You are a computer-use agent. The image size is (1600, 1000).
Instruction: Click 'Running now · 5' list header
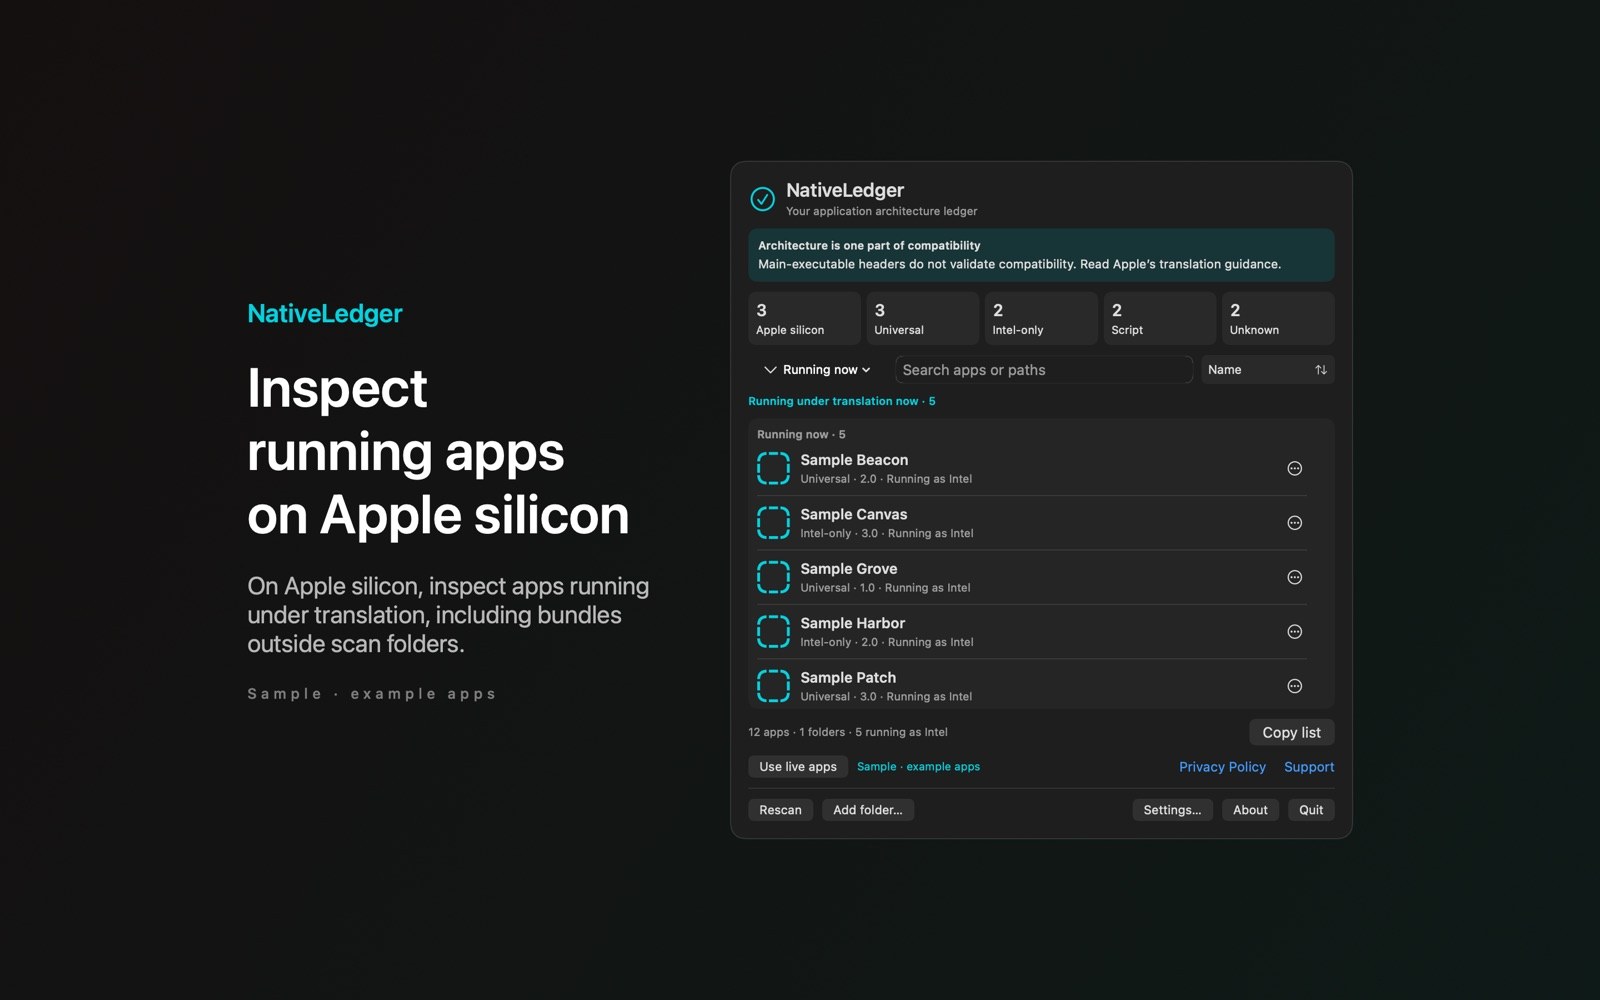click(x=801, y=434)
